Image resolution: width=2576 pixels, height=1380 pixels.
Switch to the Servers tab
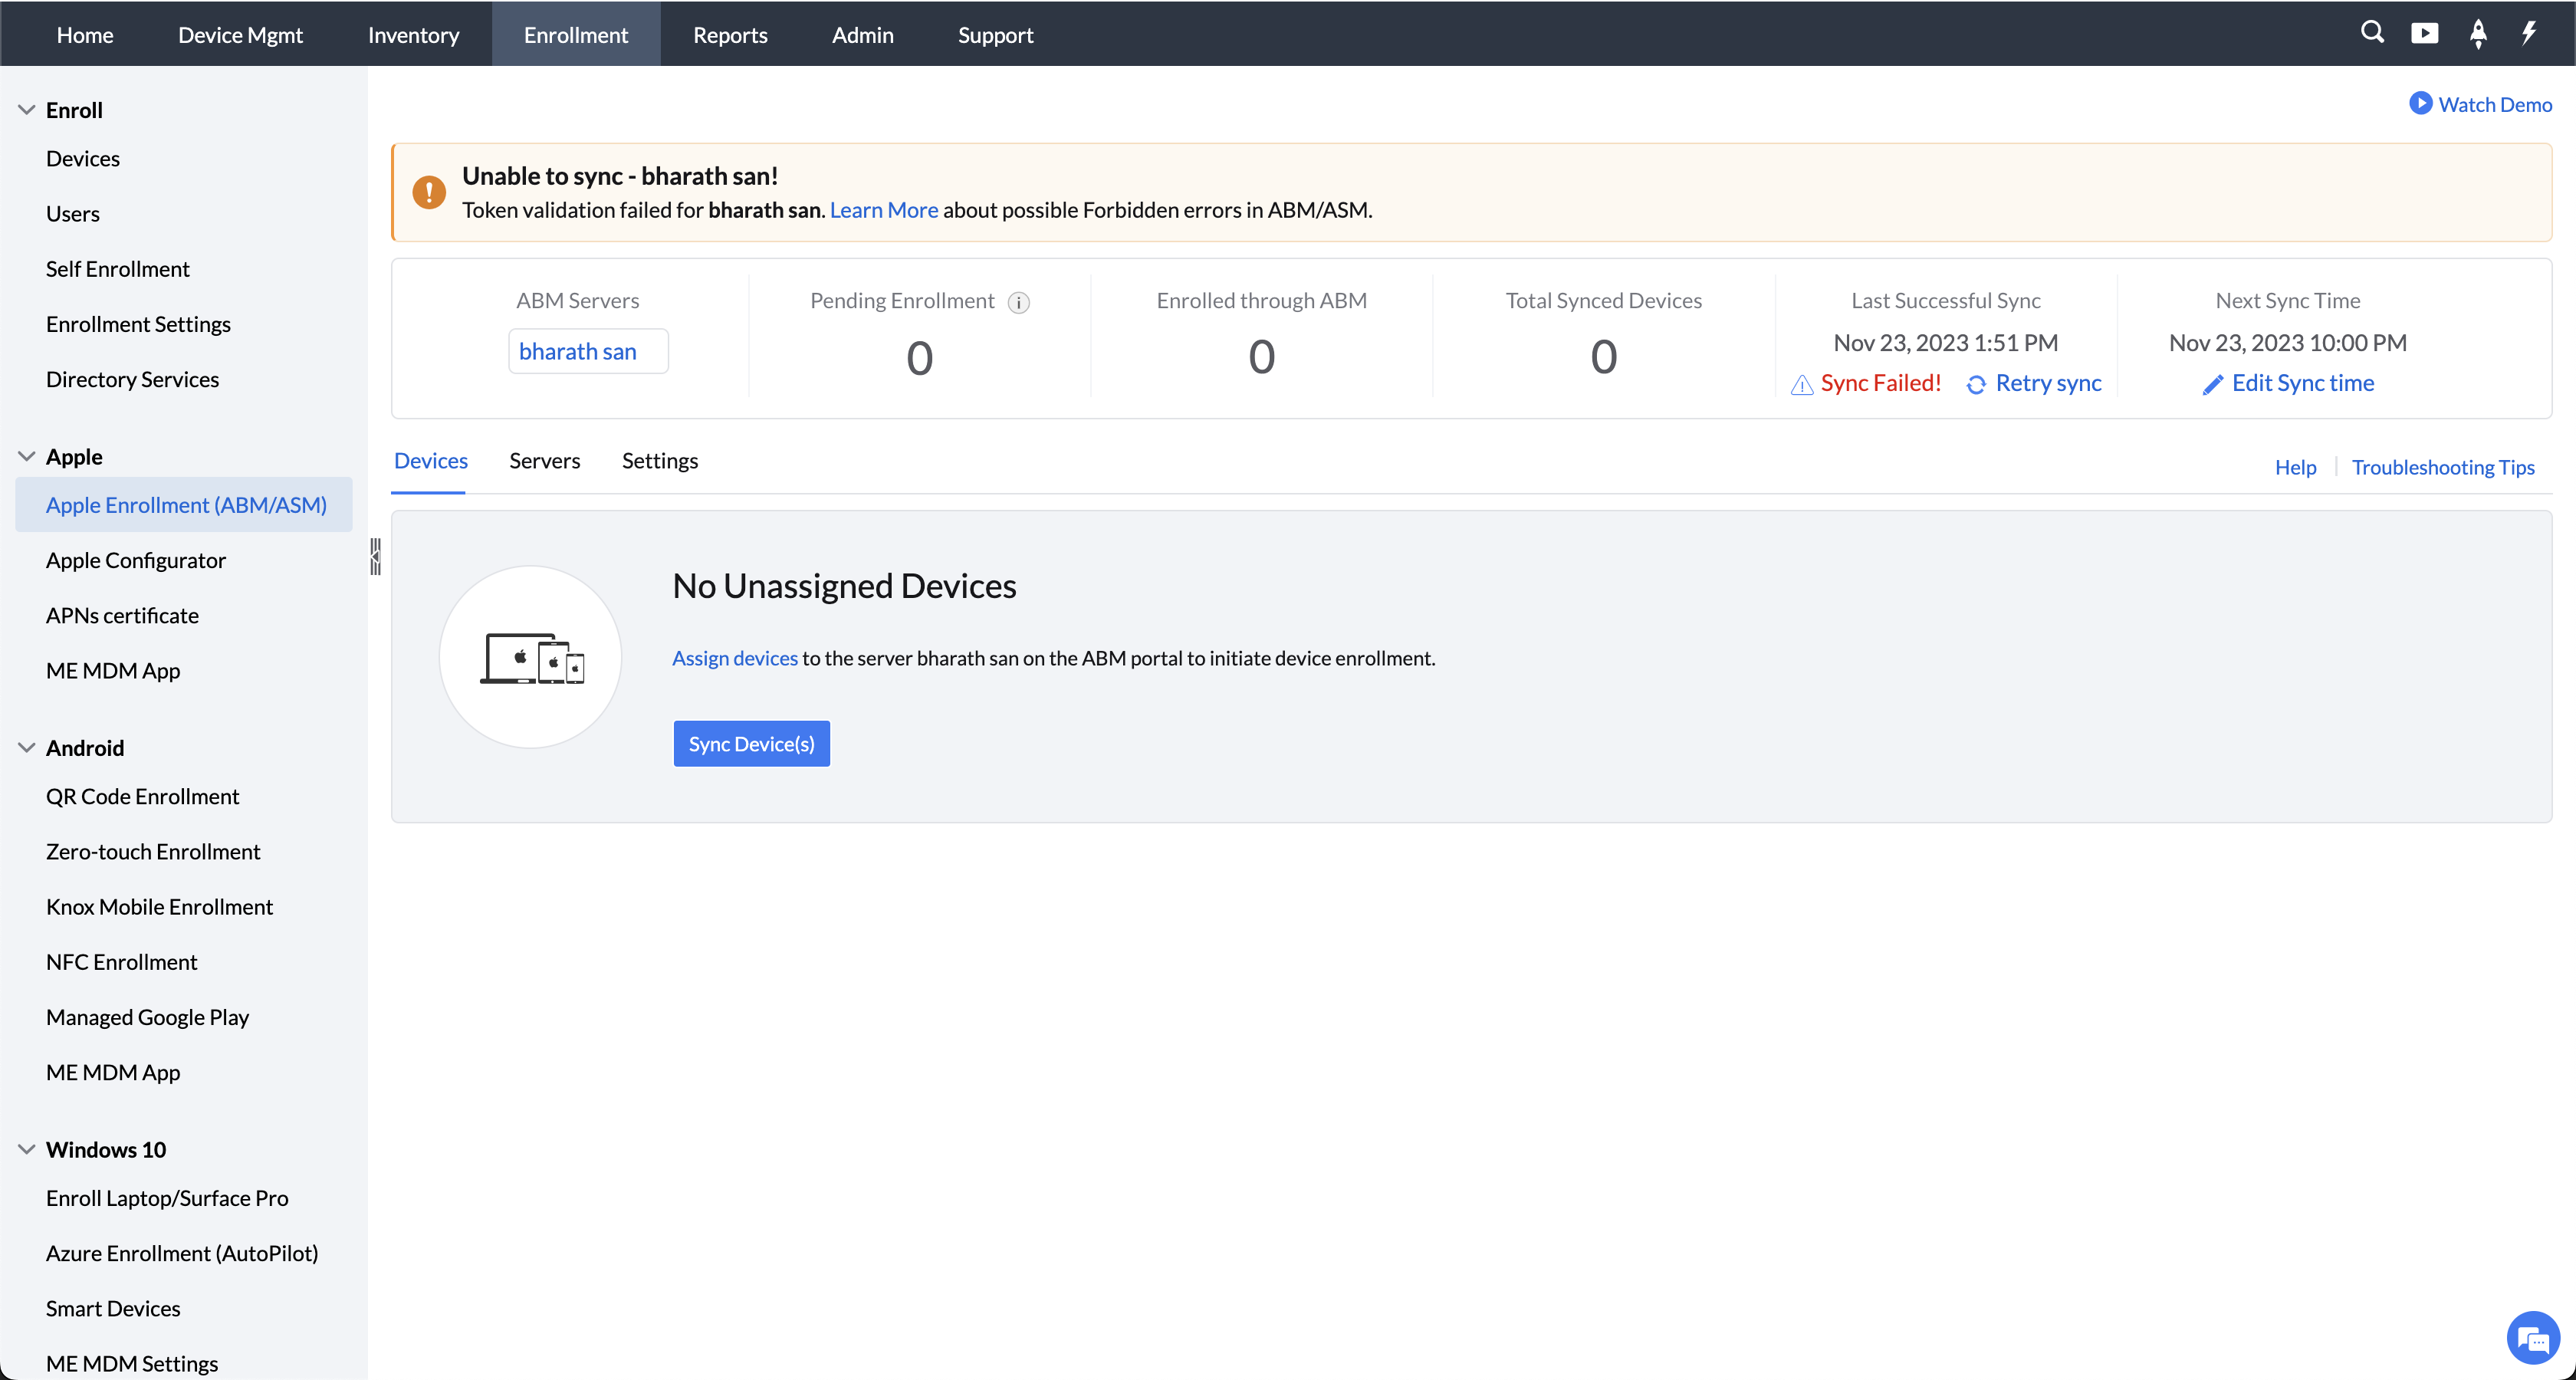coord(544,461)
